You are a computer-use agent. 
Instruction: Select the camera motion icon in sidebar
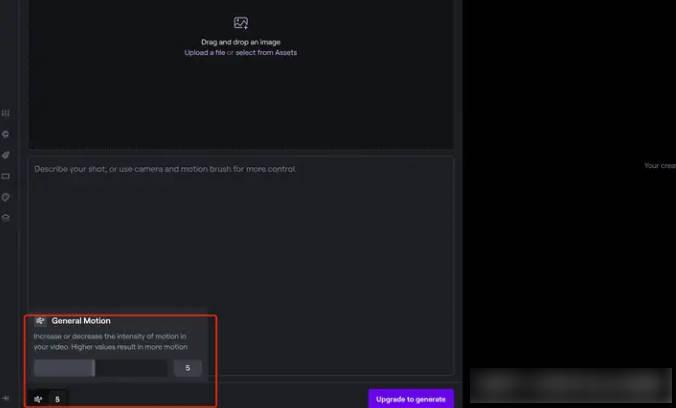6,134
